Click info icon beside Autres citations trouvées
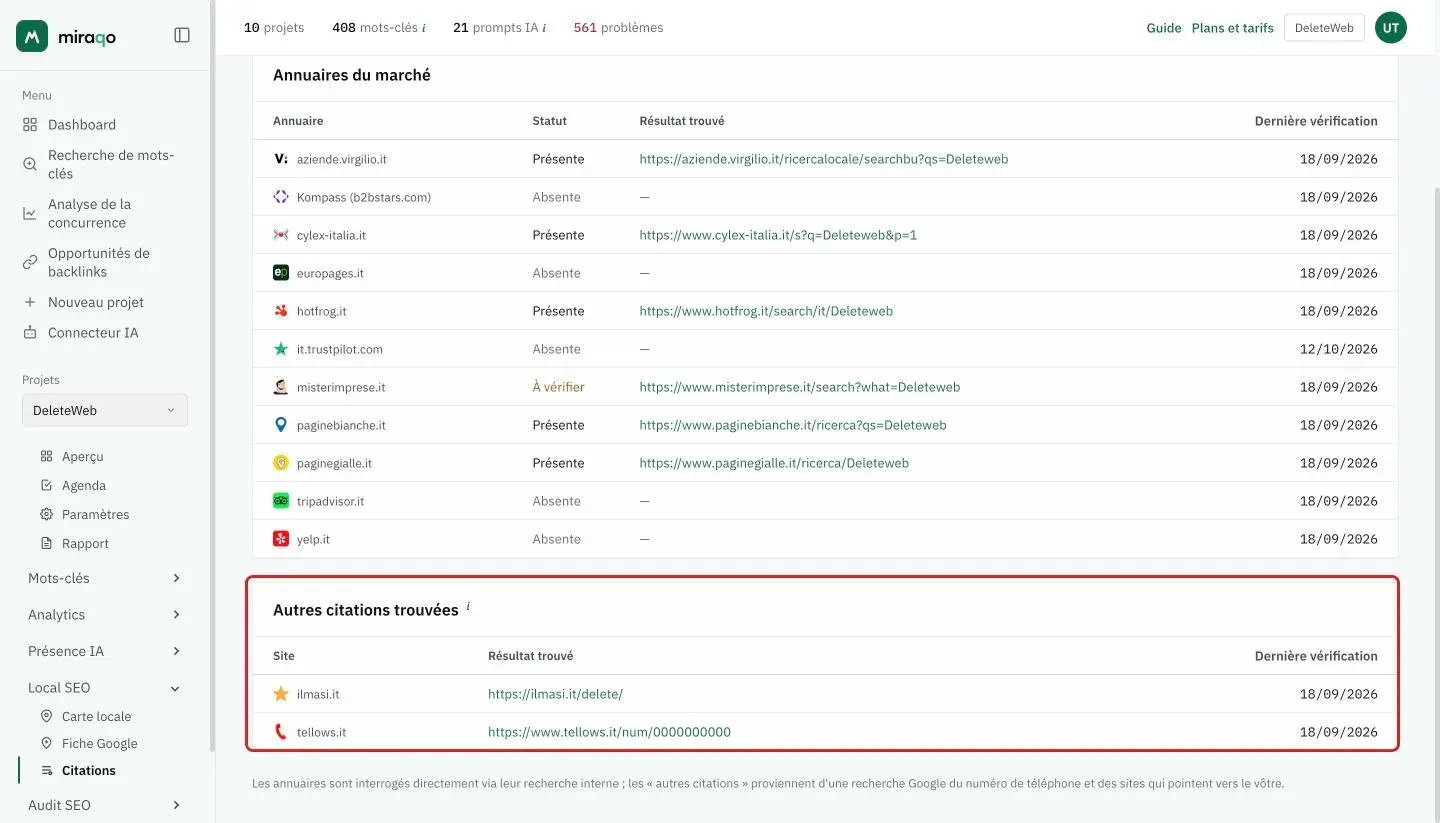The image size is (1440, 823). [x=468, y=606]
